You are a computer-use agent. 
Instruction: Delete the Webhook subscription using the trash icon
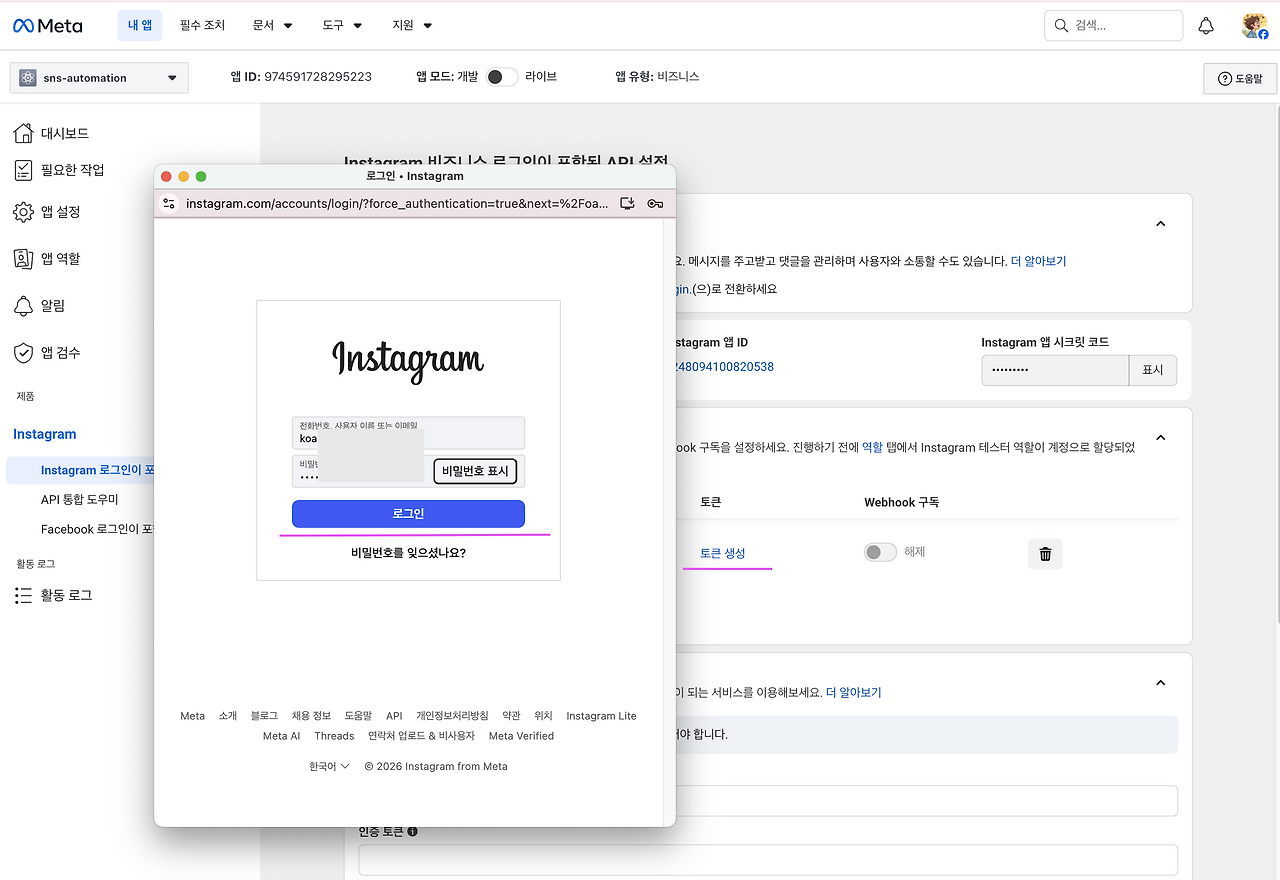pyautogui.click(x=1045, y=553)
